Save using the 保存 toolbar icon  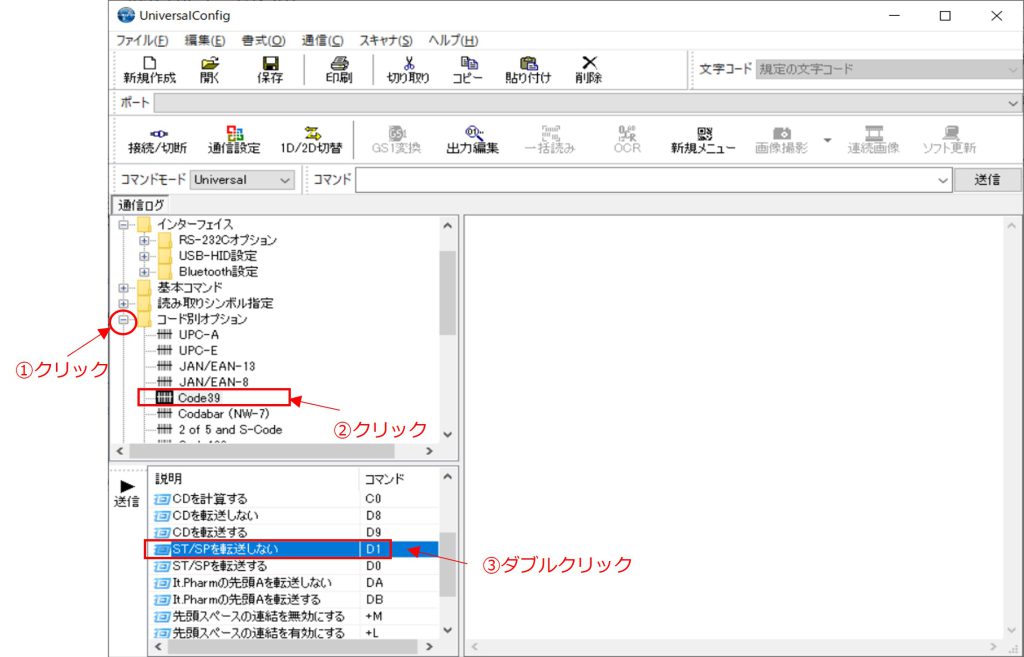pos(270,70)
